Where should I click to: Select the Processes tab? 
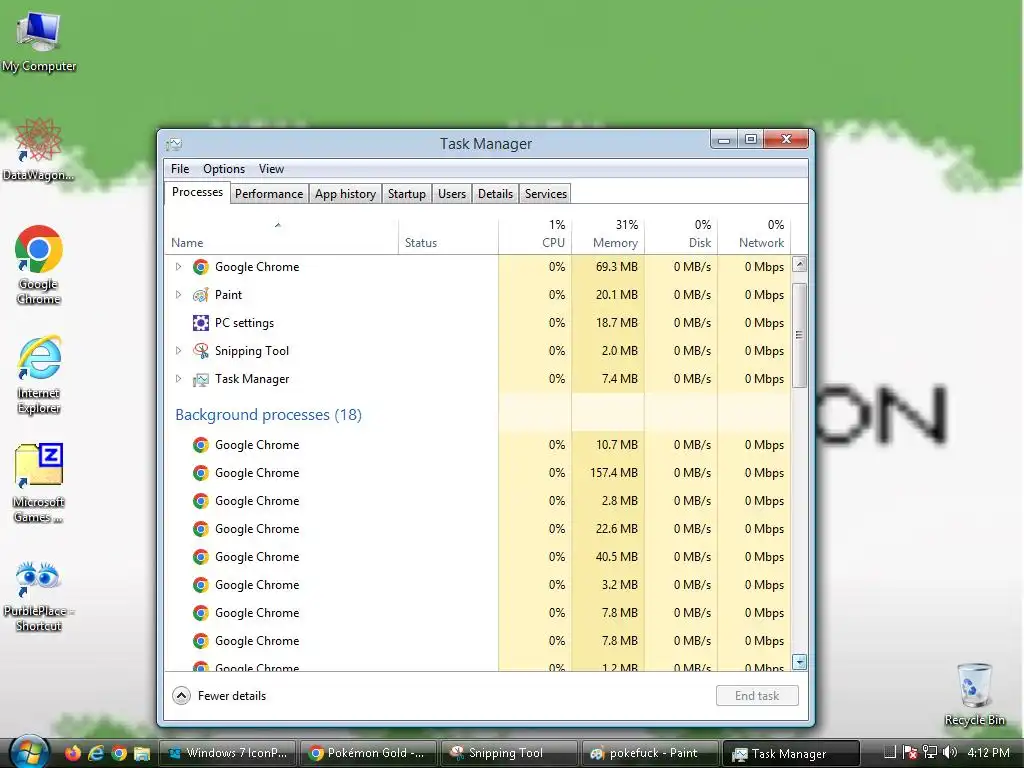197,192
